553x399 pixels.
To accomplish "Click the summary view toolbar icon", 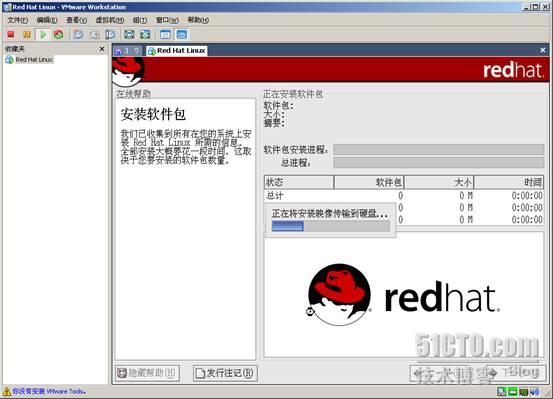I will (165, 34).
